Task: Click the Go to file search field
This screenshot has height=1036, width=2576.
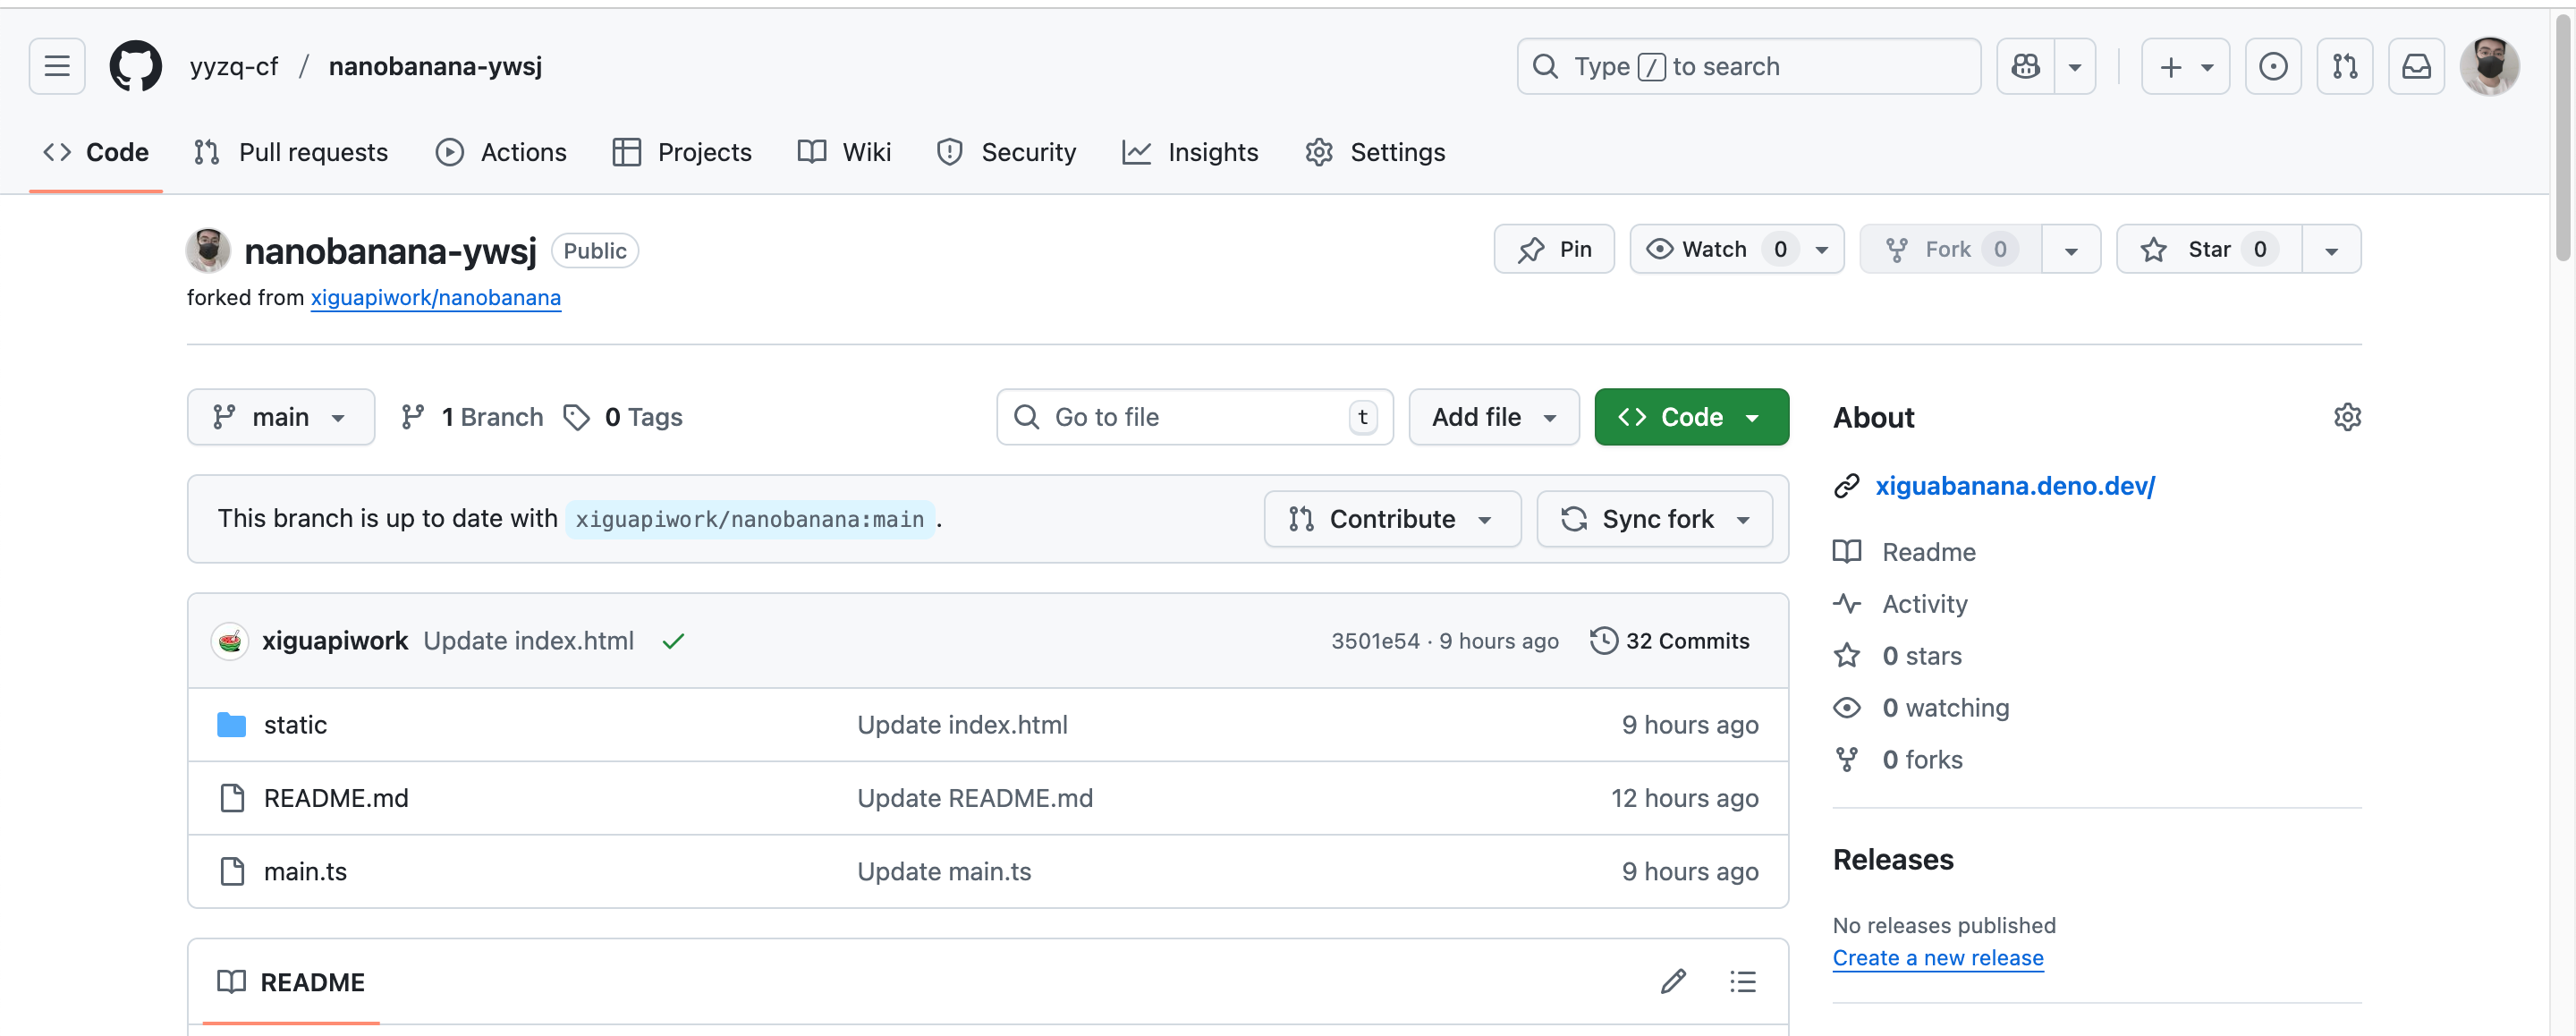Action: click(1180, 417)
